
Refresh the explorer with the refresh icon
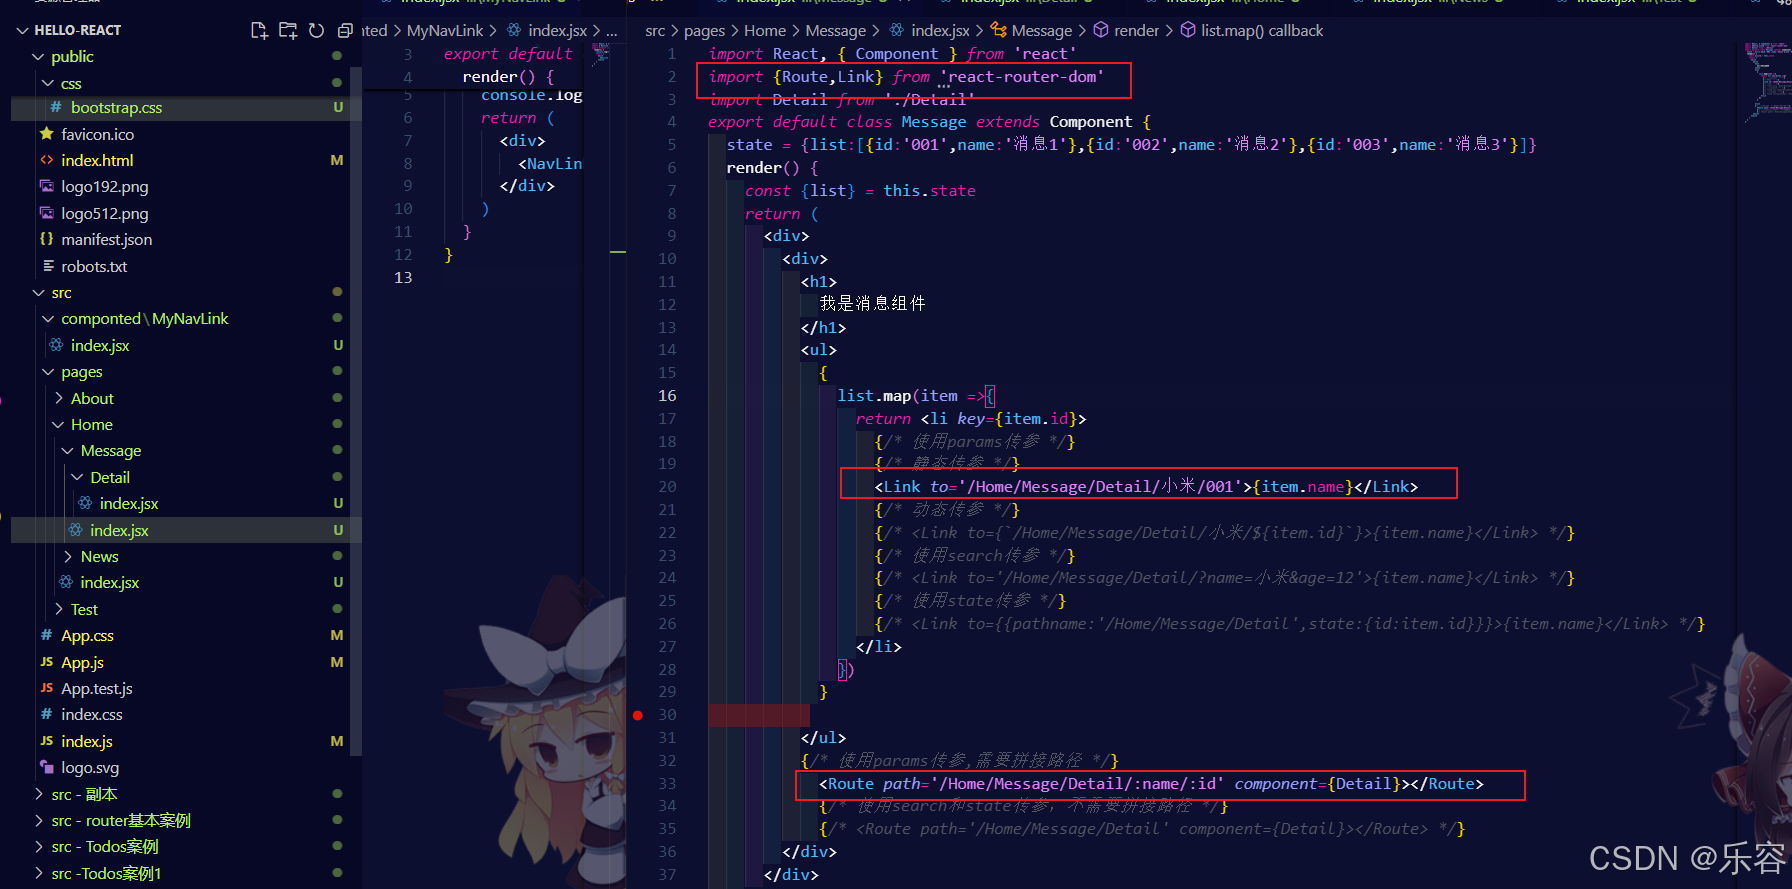point(317,30)
